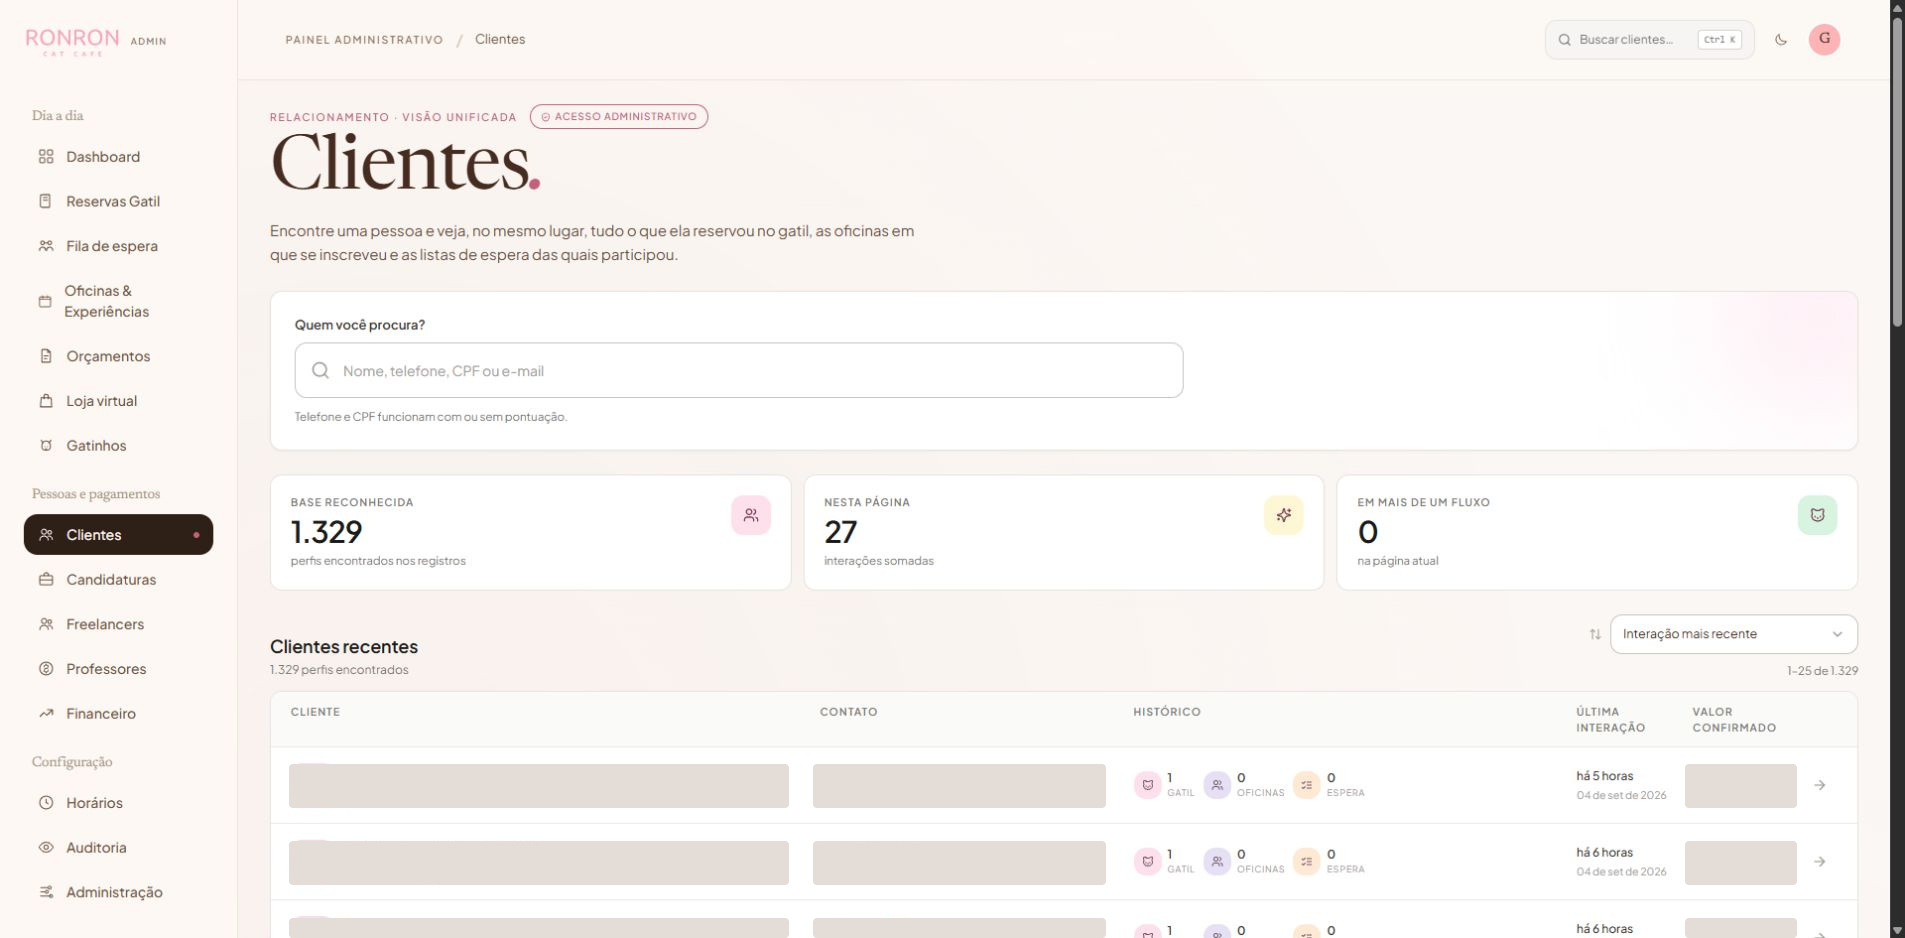Open Reservas Gatil via its sidebar icon
Screen dimensions: 1905x938
pyautogui.click(x=46, y=201)
